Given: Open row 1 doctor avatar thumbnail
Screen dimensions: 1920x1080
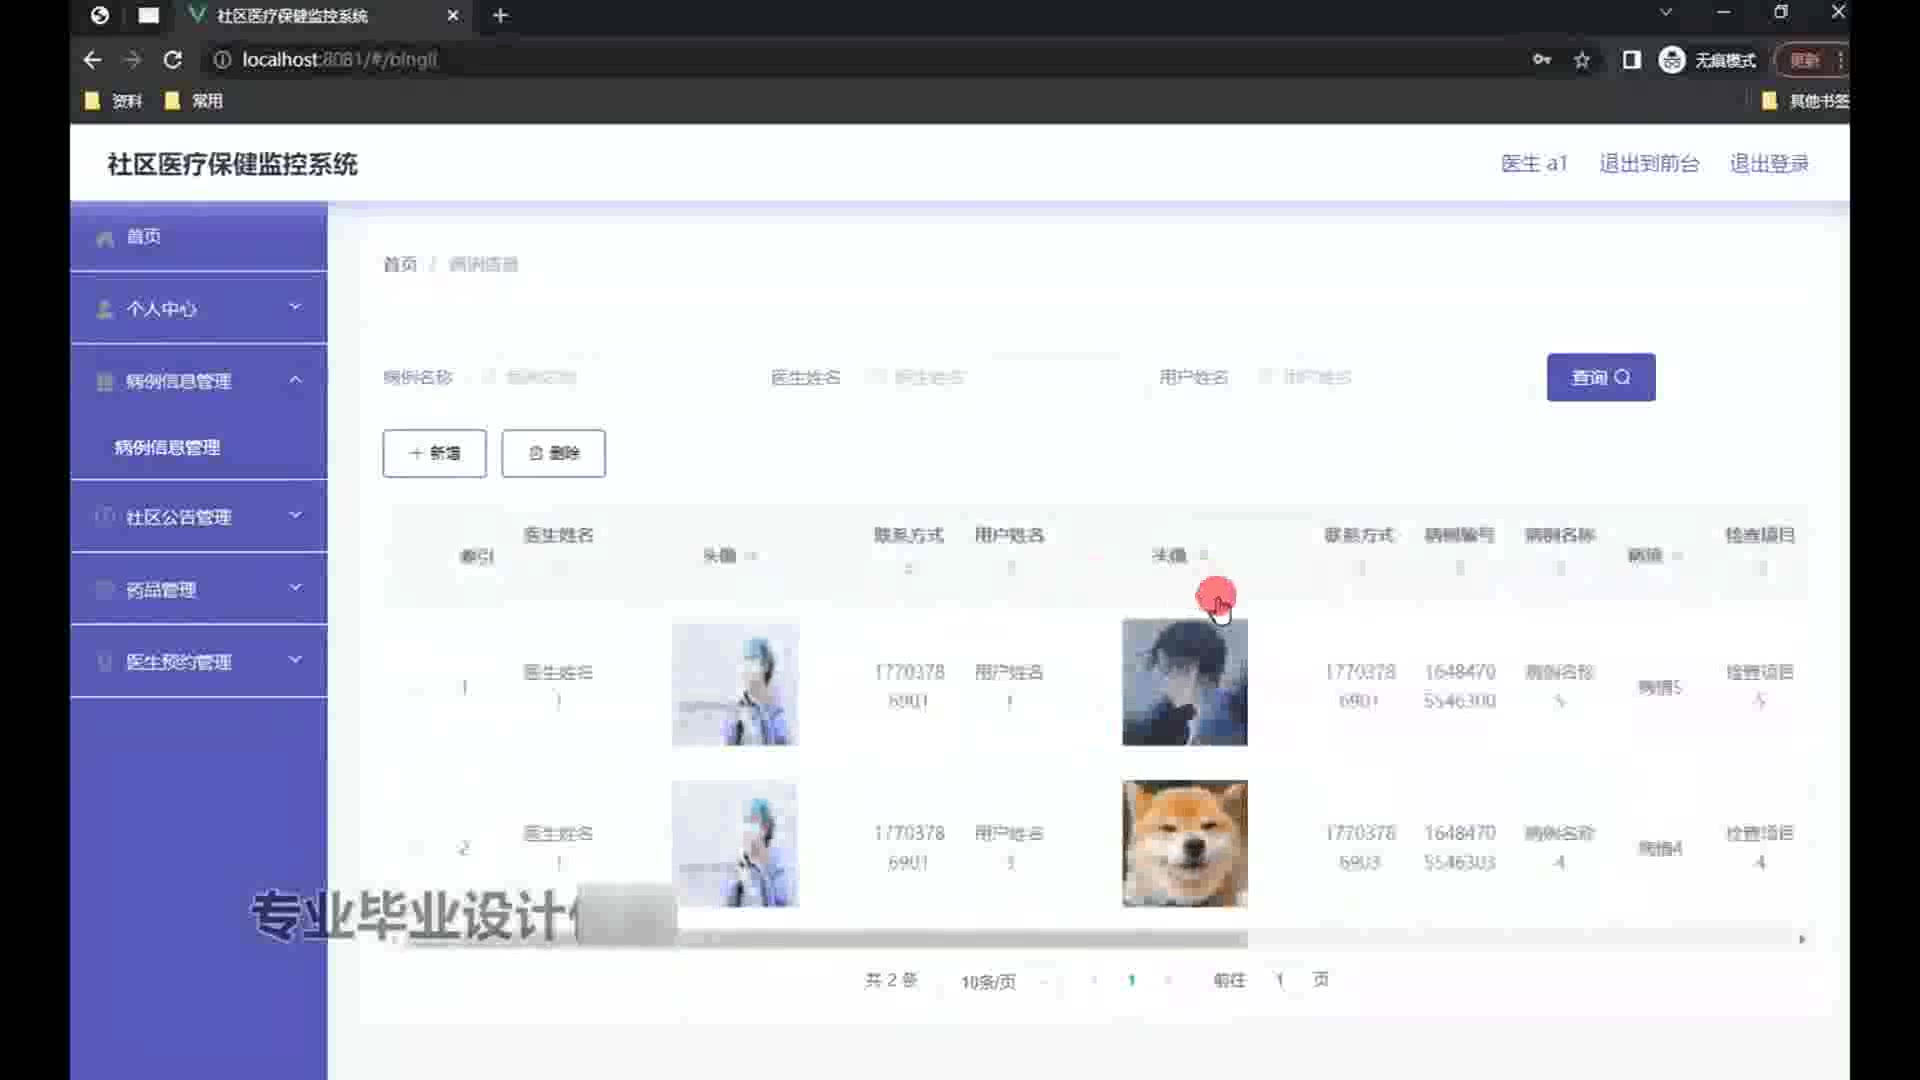Looking at the screenshot, I should (x=735, y=684).
